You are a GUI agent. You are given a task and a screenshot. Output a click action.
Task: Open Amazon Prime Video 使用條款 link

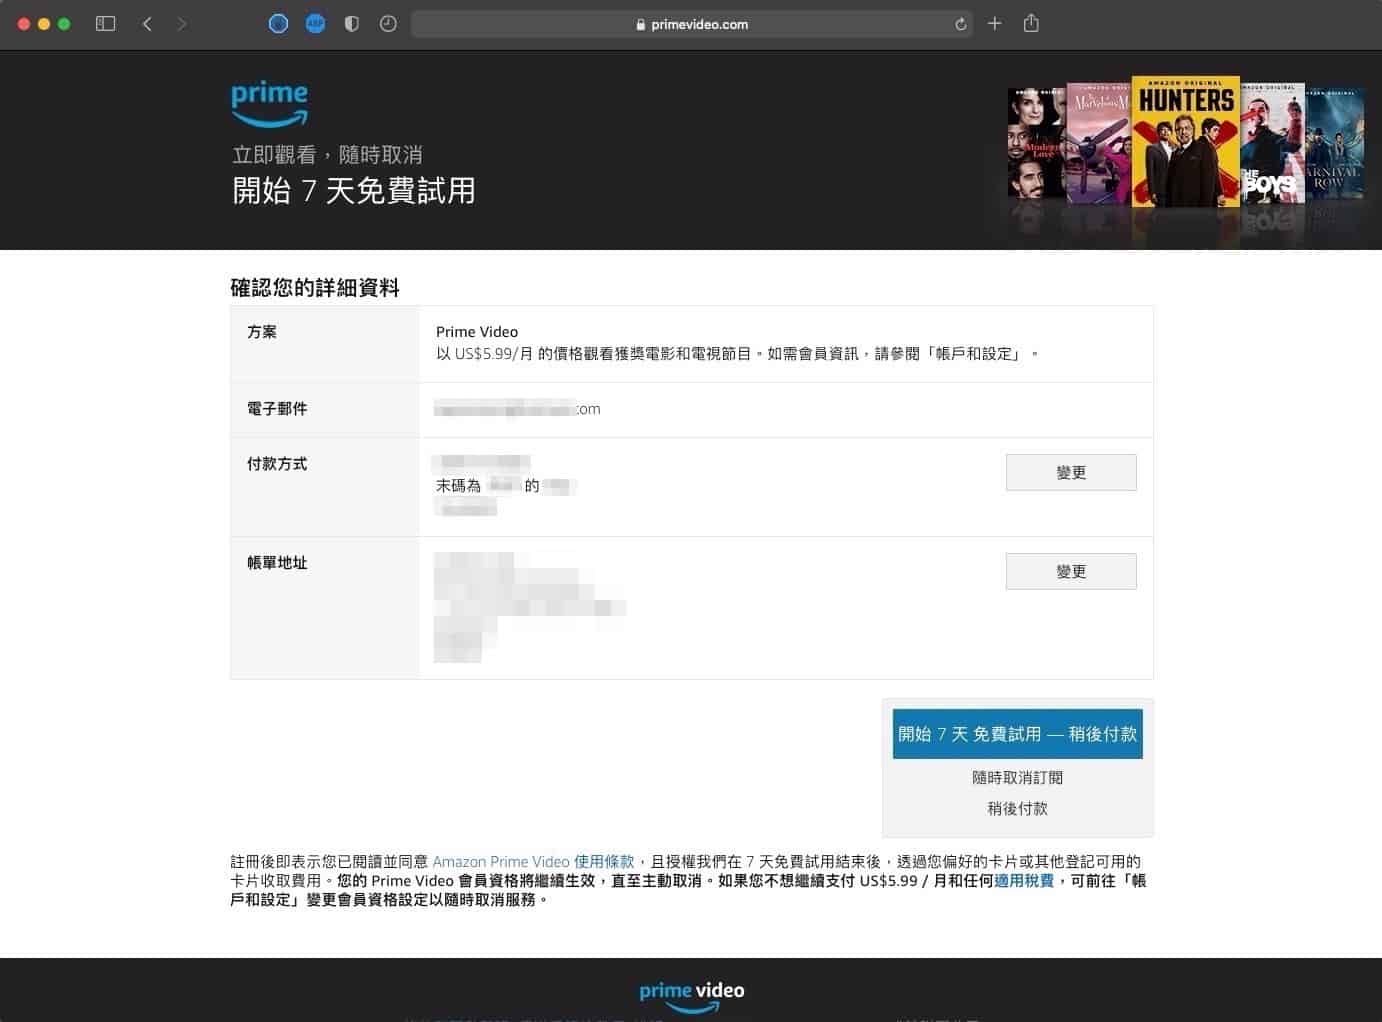533,861
